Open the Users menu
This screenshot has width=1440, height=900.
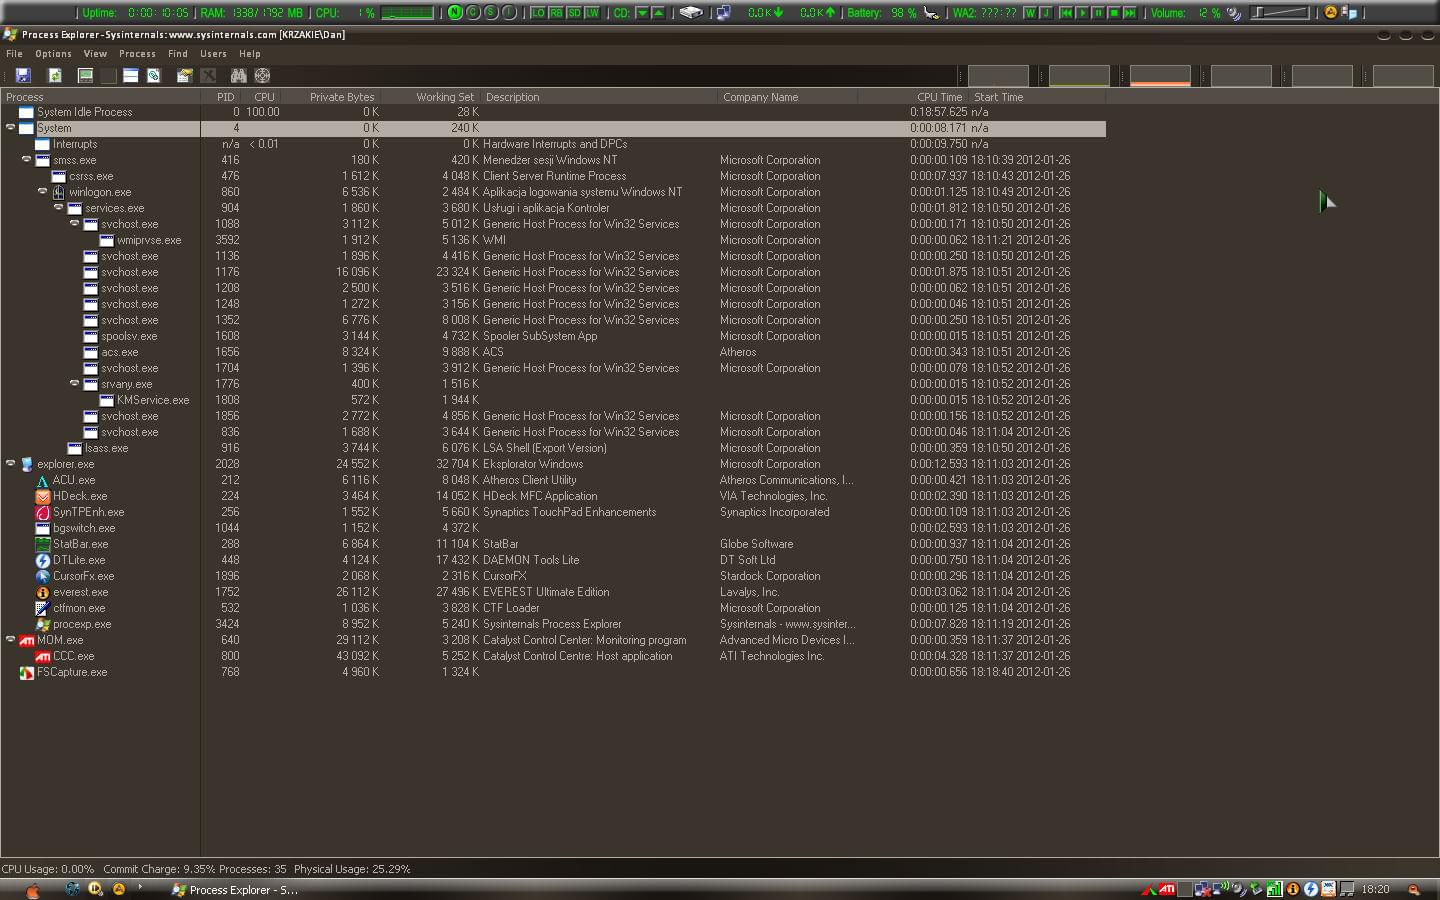213,54
